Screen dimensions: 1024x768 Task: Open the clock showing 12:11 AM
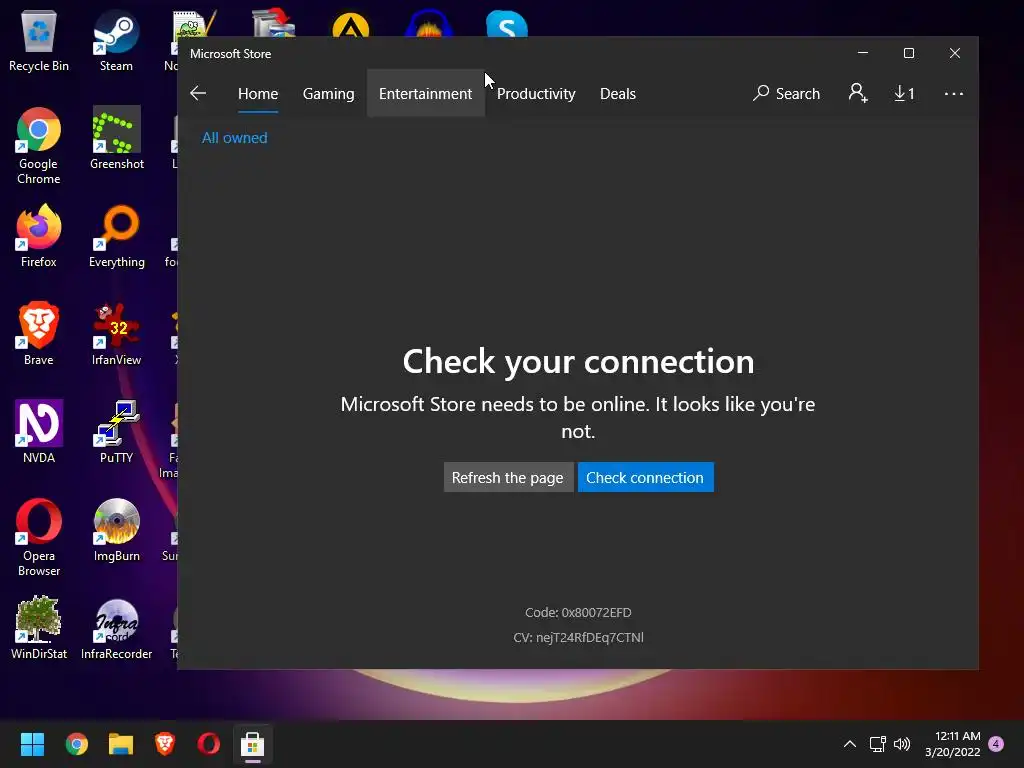coord(953,744)
